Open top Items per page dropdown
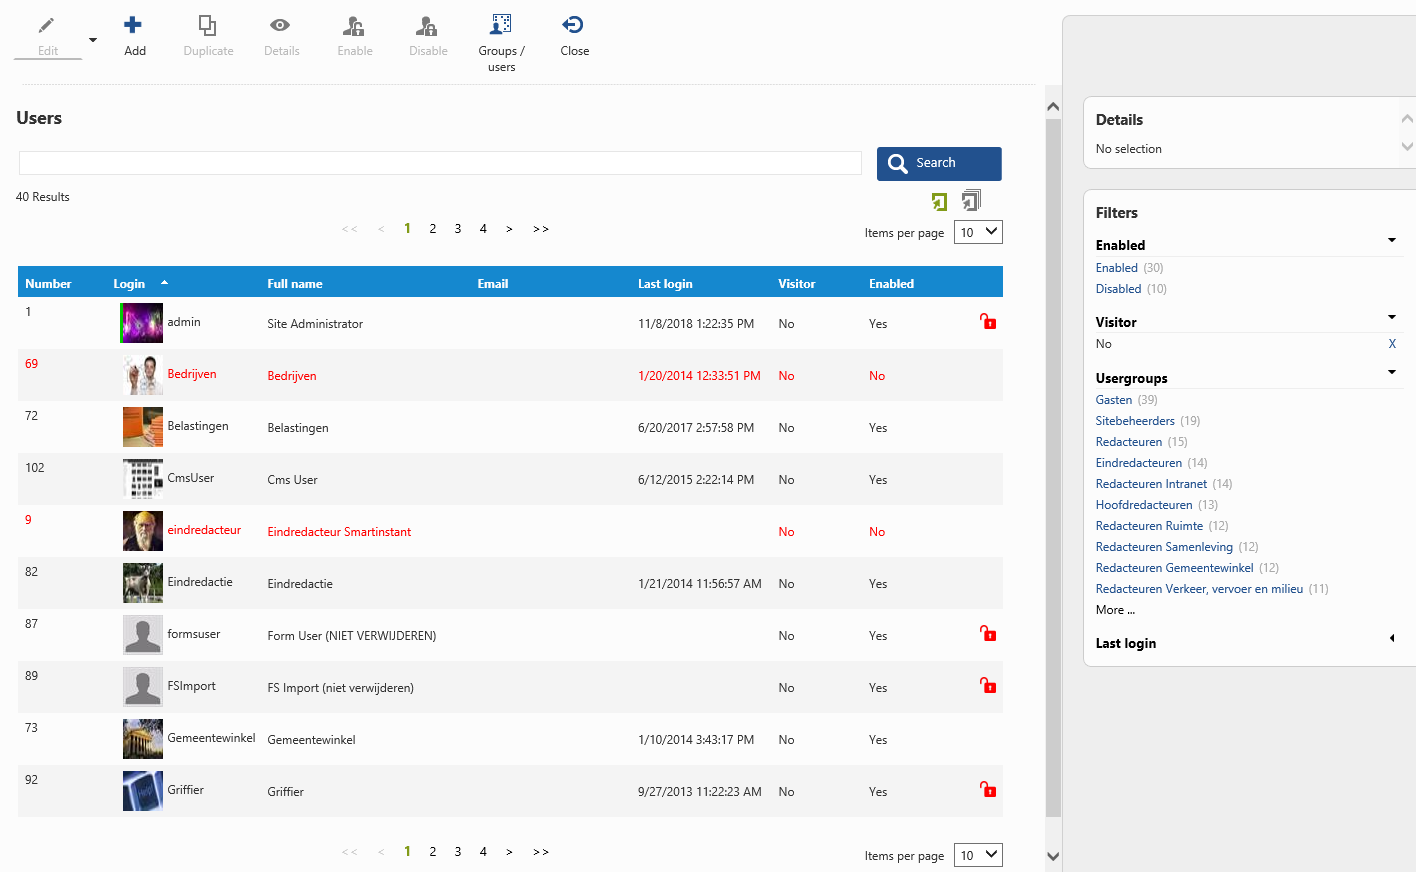Image resolution: width=1416 pixels, height=872 pixels. click(x=978, y=232)
